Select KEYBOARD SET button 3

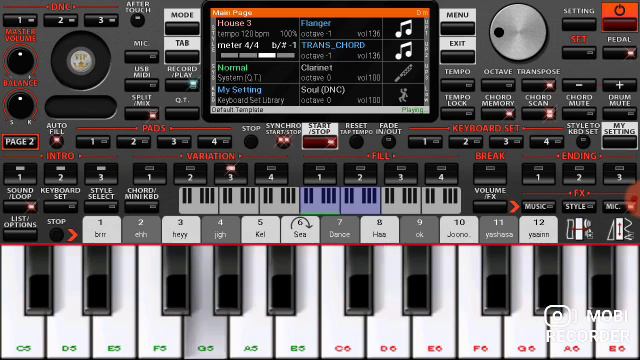click(506, 142)
